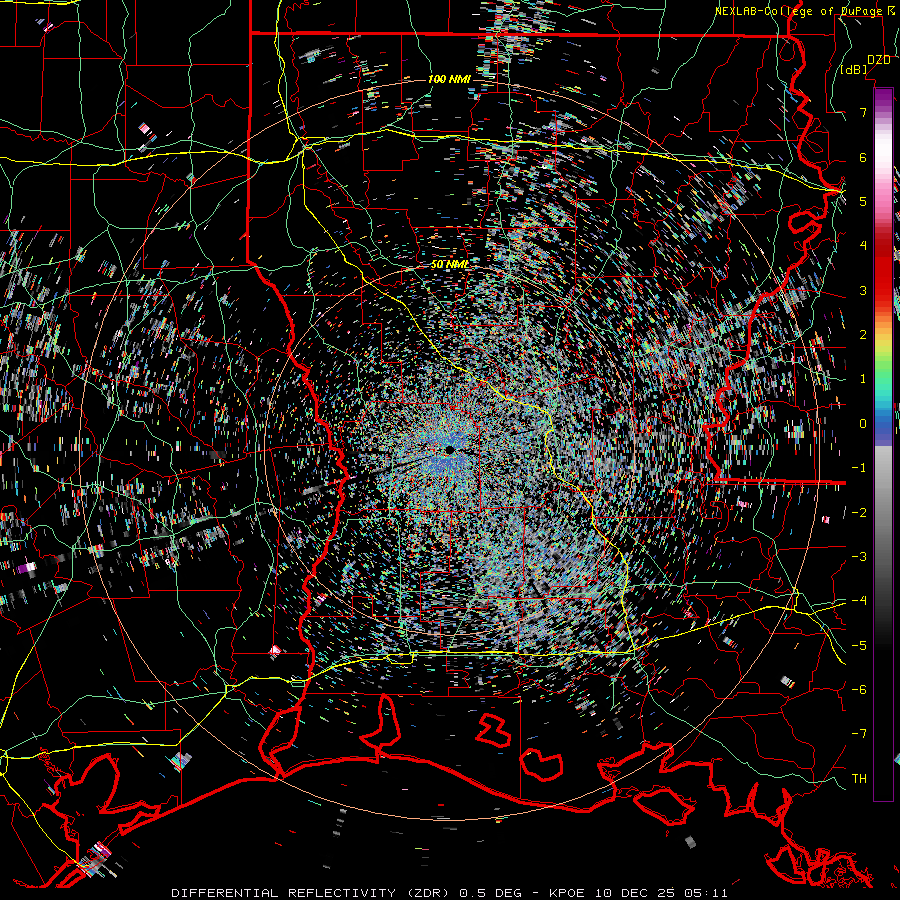
Task: Click the "-3" value on the color scale
Action: pyautogui.click(x=859, y=557)
